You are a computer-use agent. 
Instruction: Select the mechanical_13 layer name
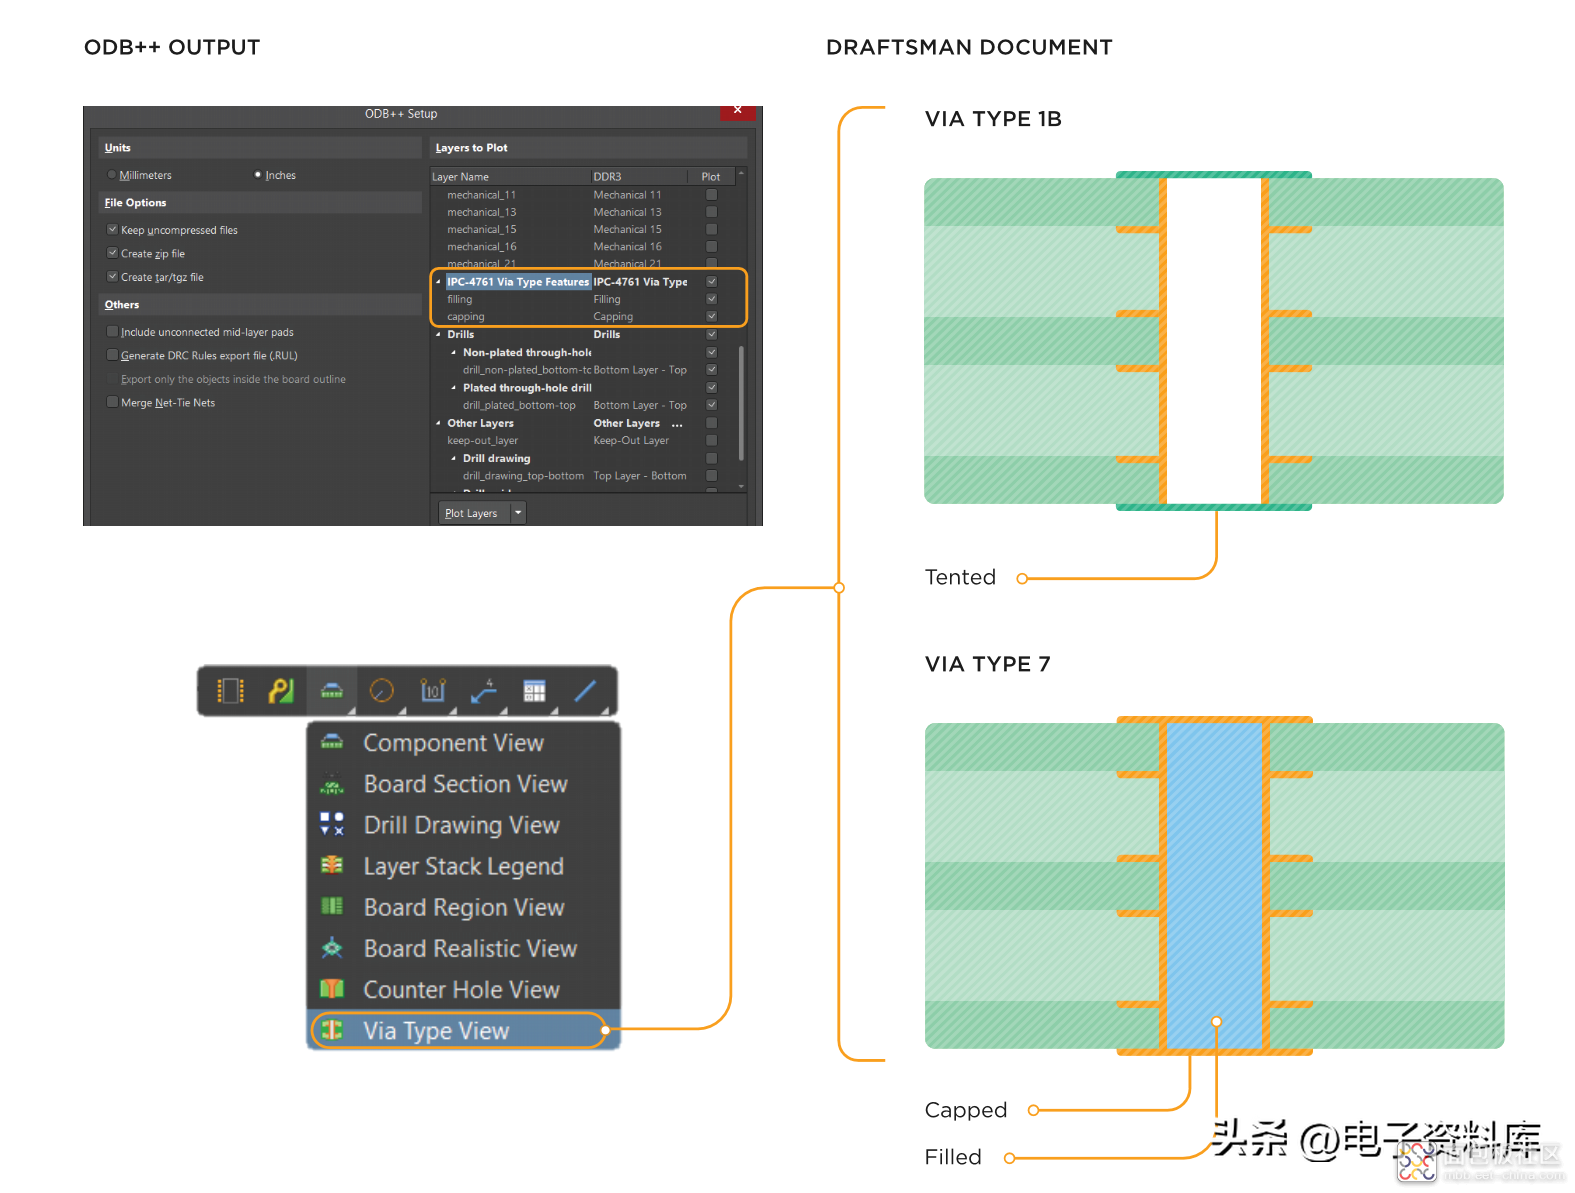(482, 212)
